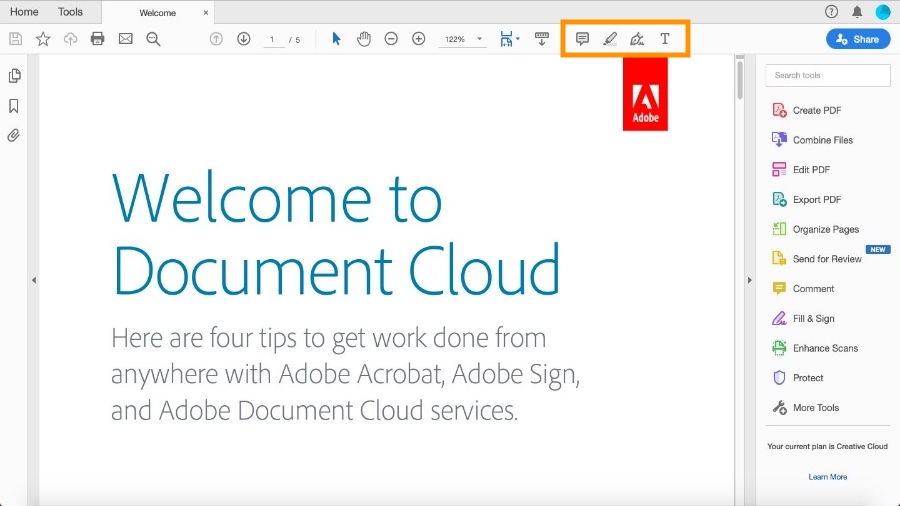Open Create PDF tool
This screenshot has width=900, height=506.
806,110
